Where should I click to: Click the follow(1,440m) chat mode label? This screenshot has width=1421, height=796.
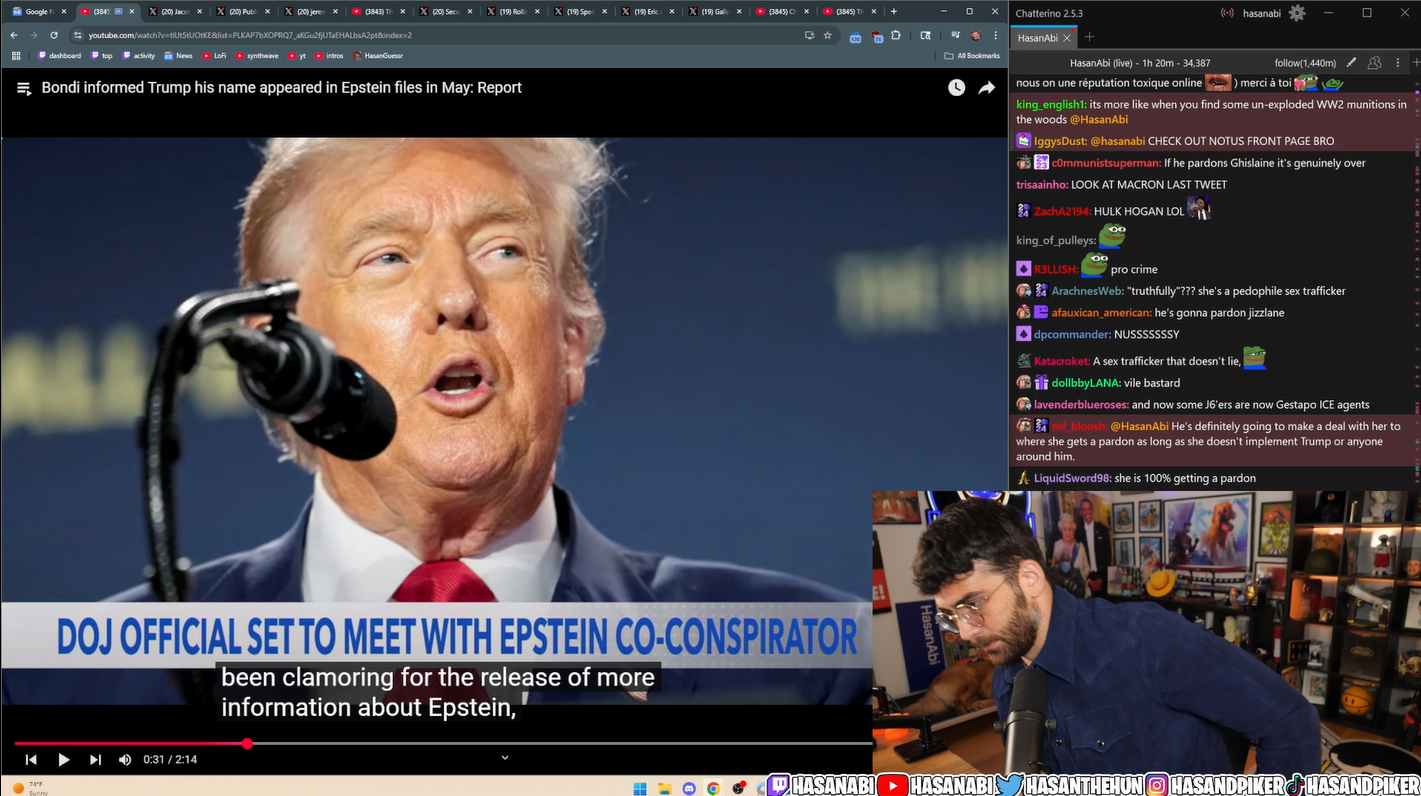point(1305,63)
